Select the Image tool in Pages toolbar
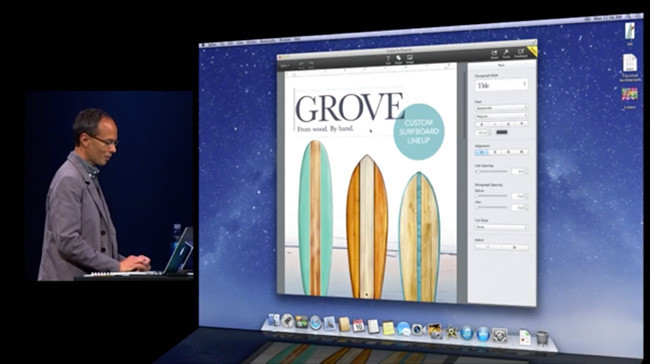 click(410, 59)
